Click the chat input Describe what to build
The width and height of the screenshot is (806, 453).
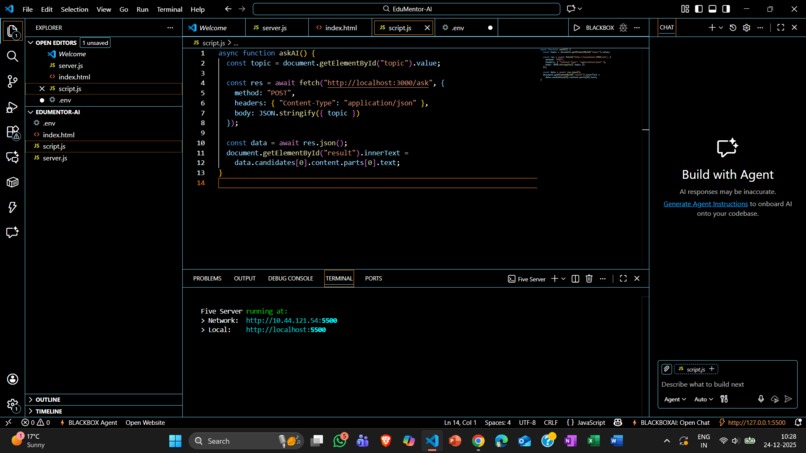coord(727,385)
